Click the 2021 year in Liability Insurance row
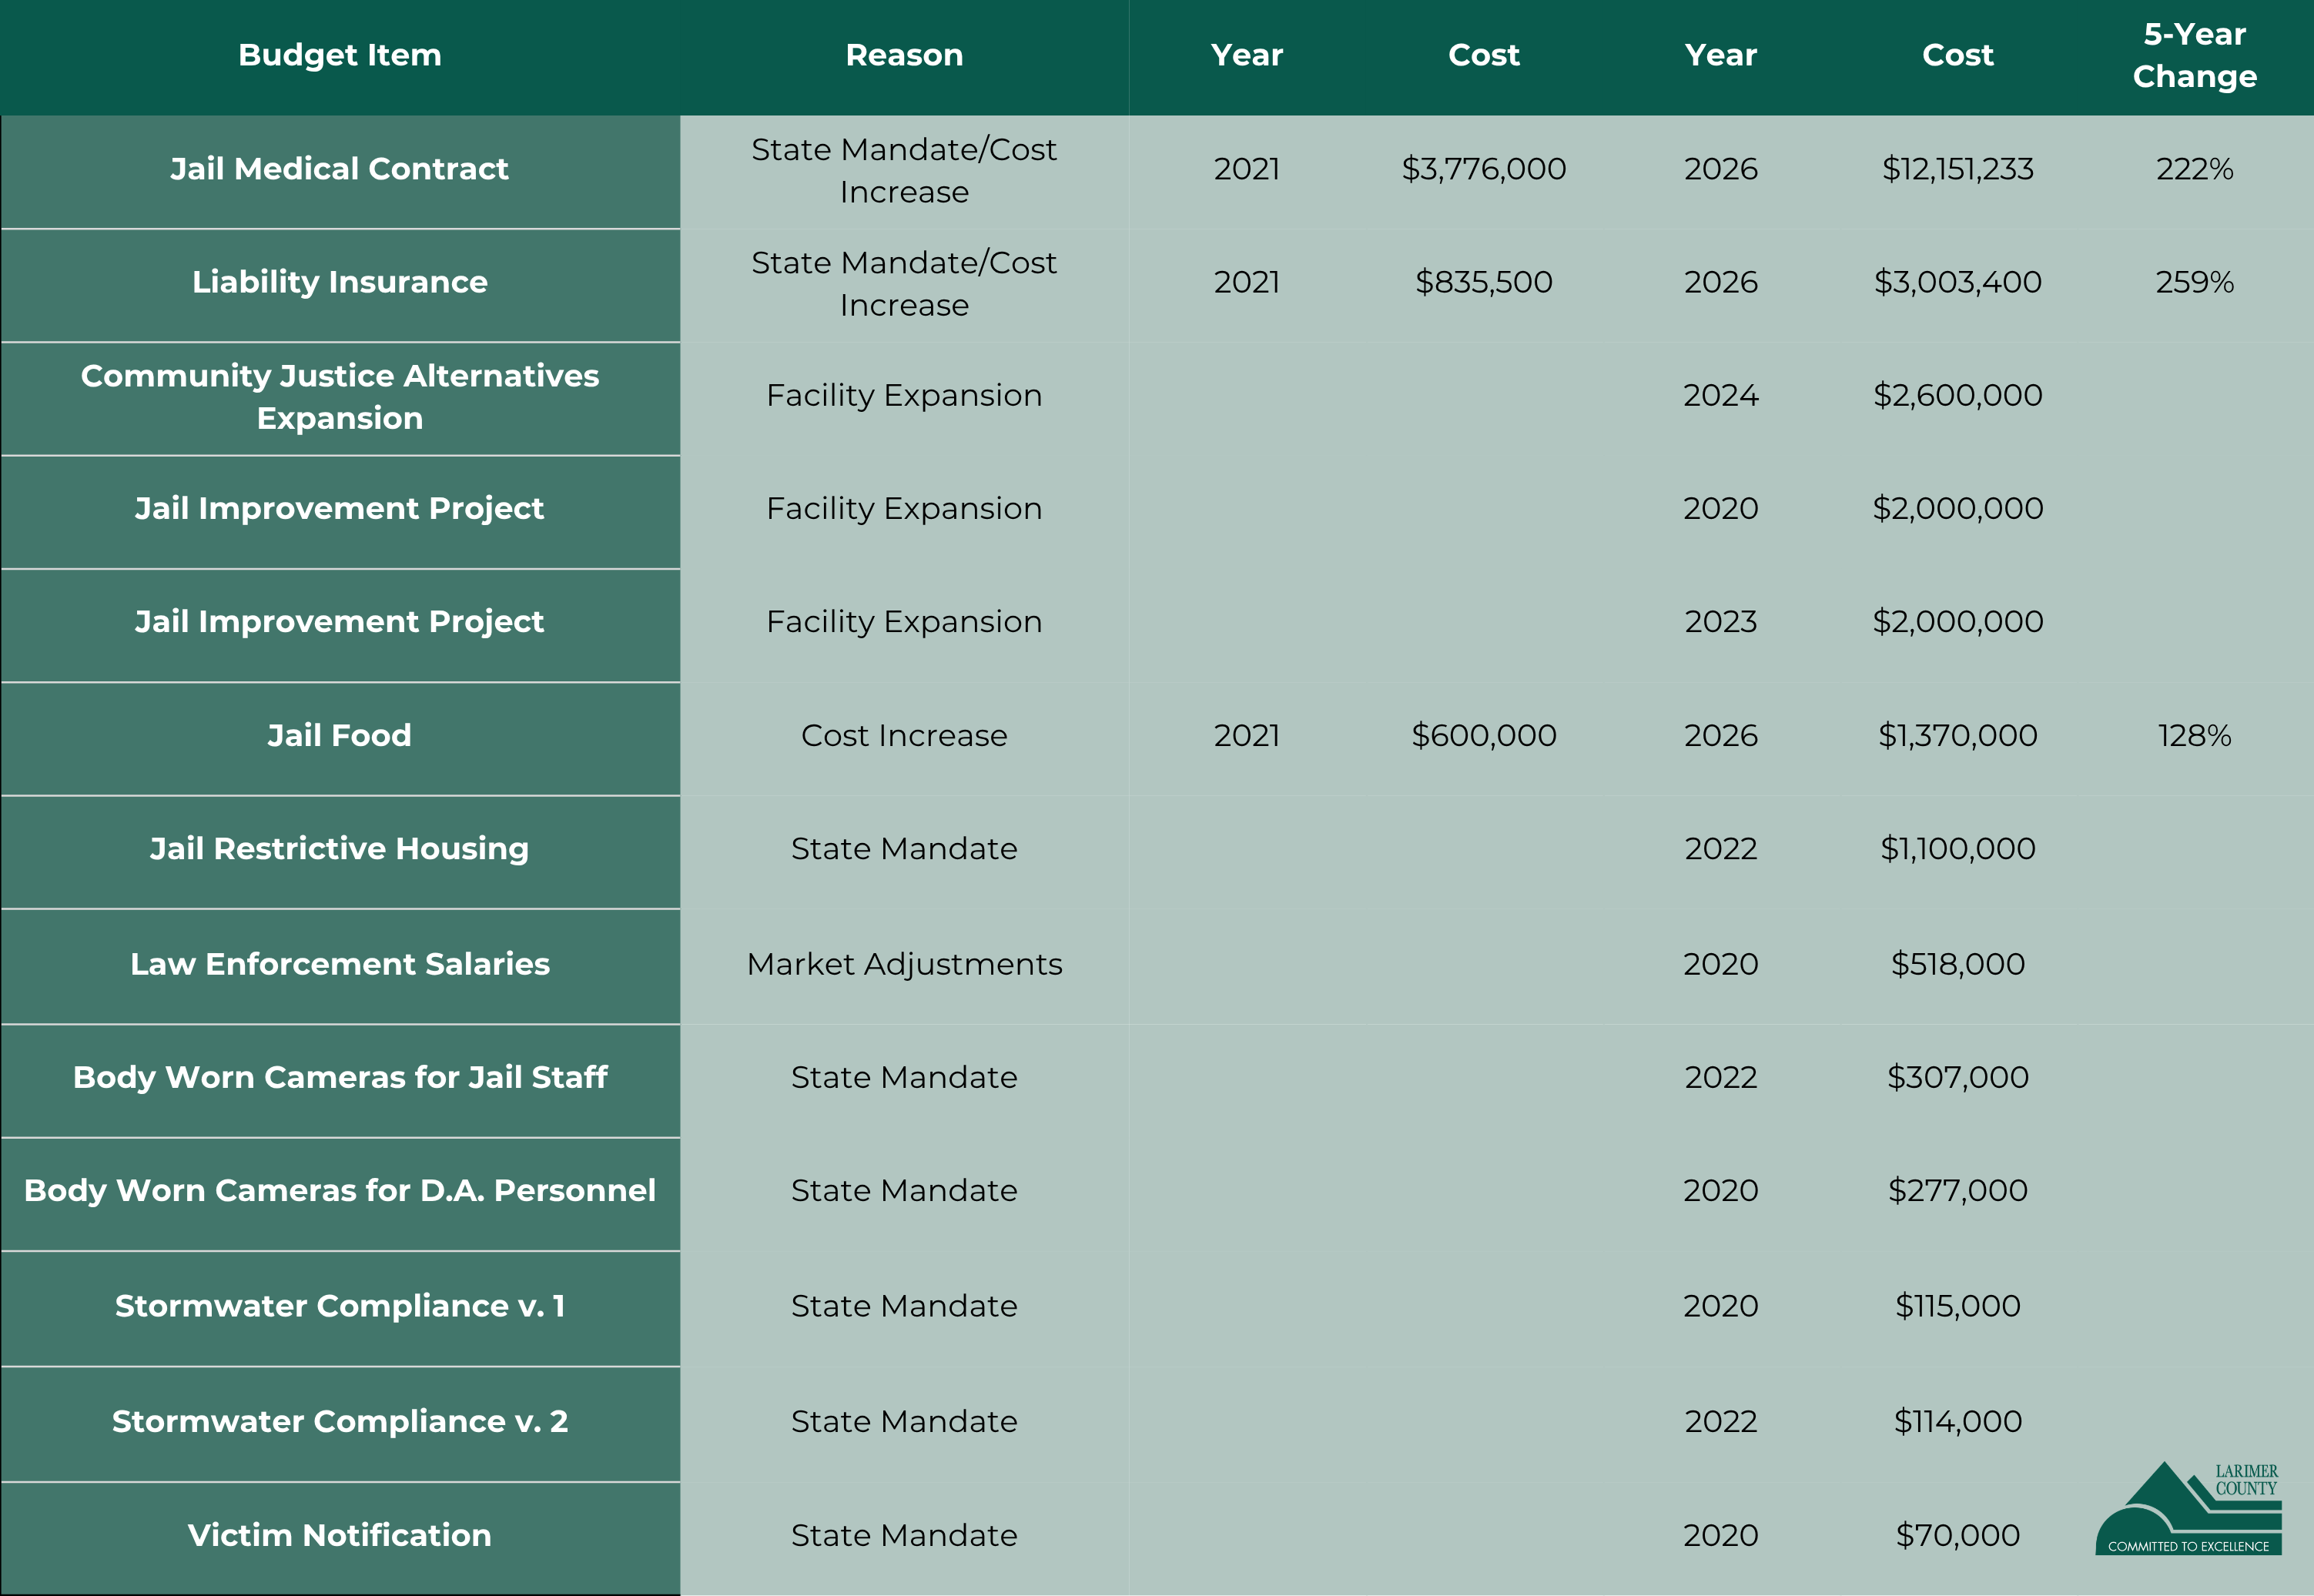 1247,282
